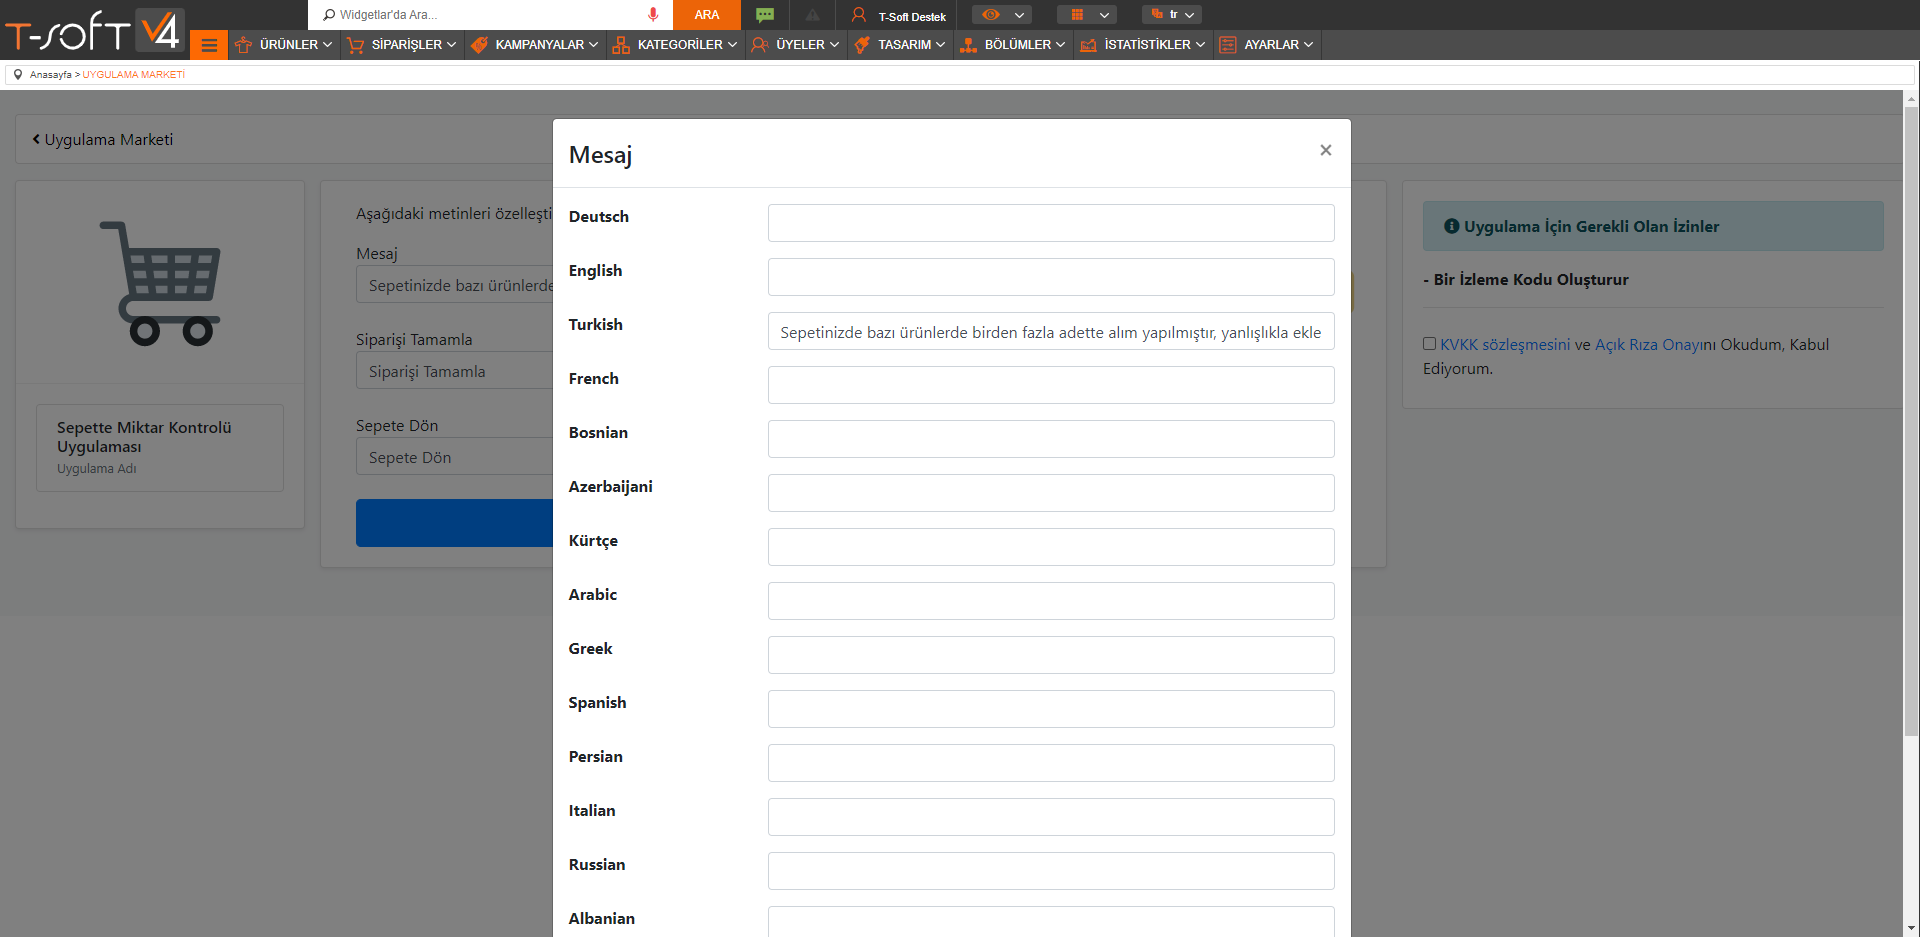Open the orange grid apps dropdown

pos(1087,15)
